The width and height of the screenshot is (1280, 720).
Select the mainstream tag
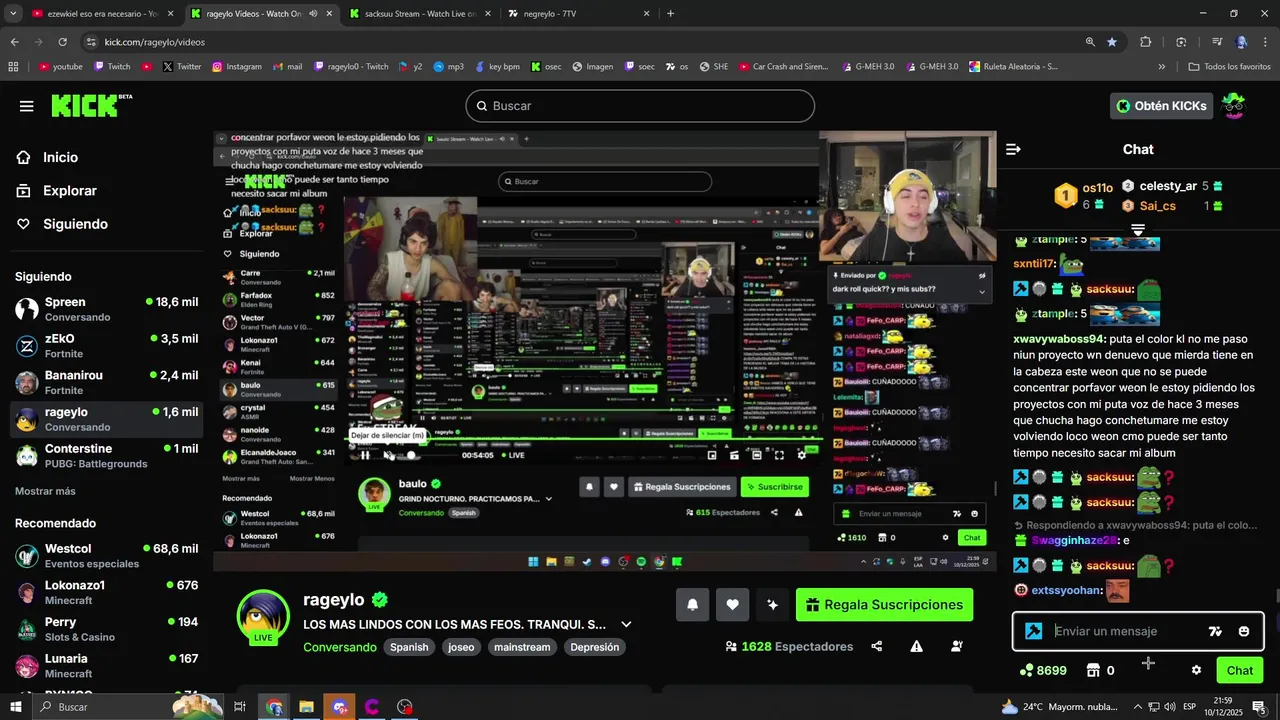click(x=522, y=647)
